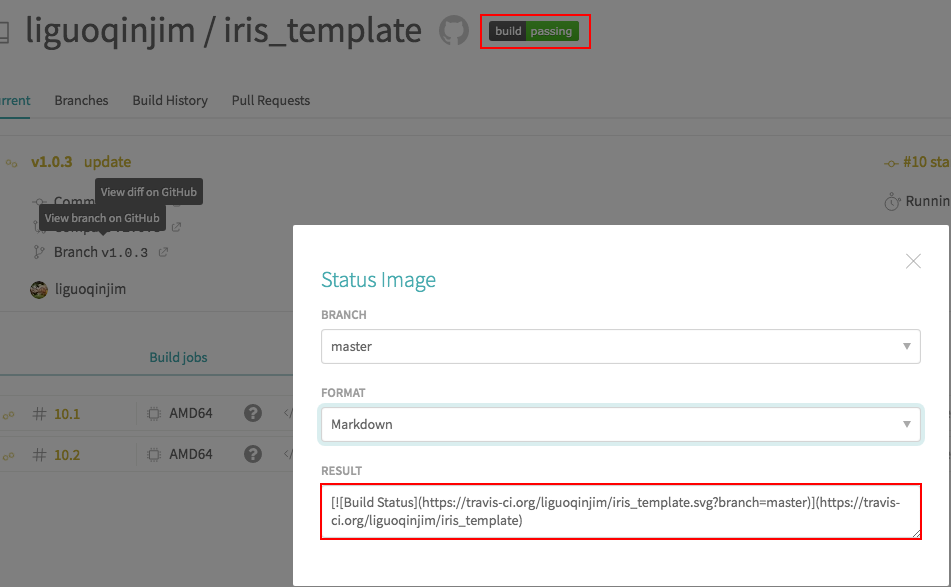Go to the Pull Requests tab
This screenshot has height=587, width=951.
coord(270,100)
